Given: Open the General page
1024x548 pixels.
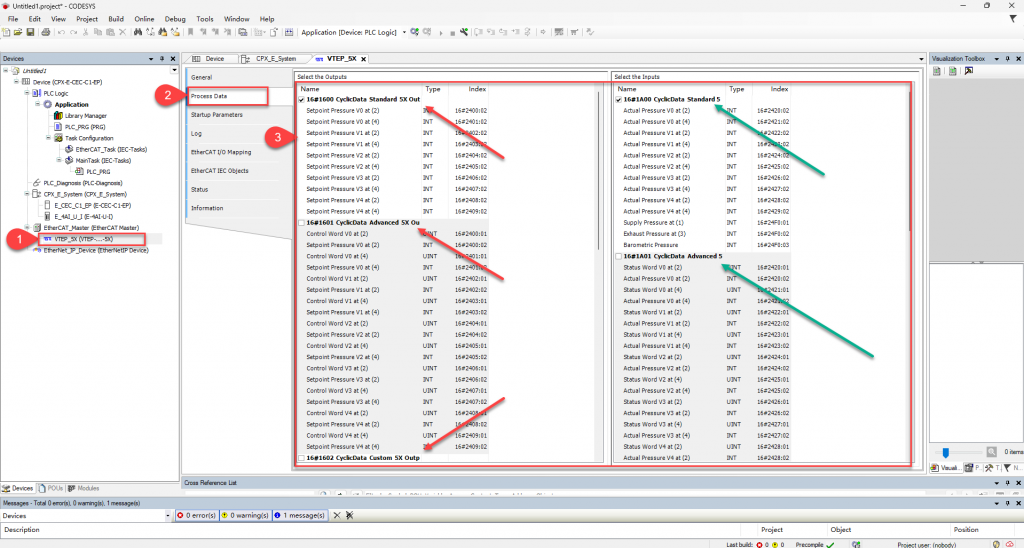Looking at the screenshot, I should click(x=201, y=77).
